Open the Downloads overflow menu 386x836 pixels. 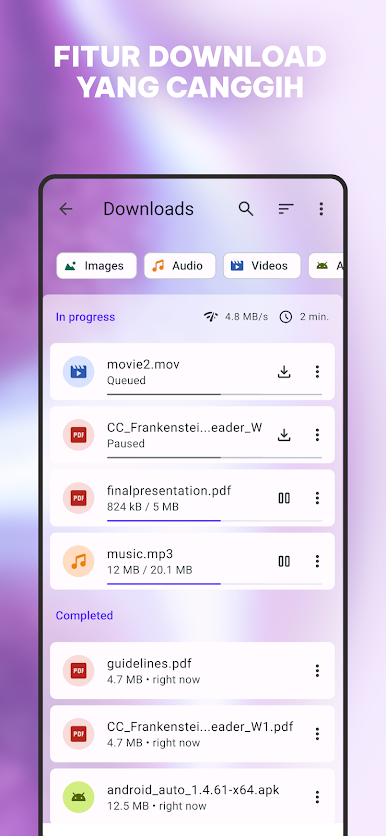coord(321,209)
